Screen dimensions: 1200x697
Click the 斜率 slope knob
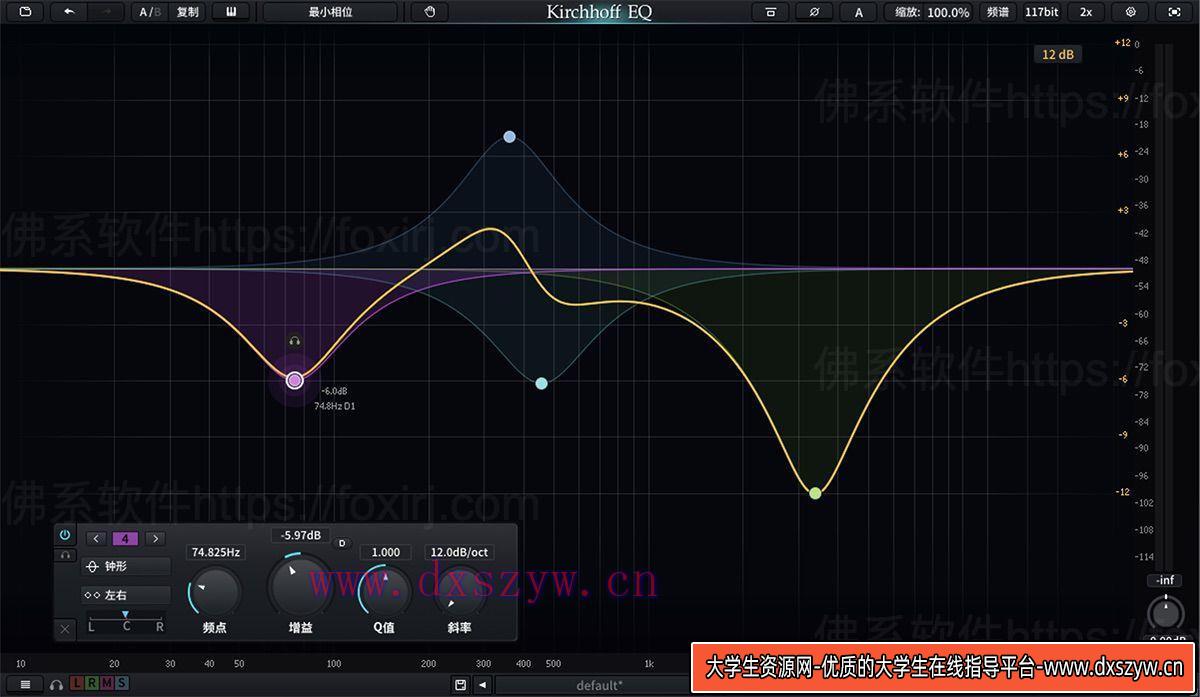coord(460,593)
